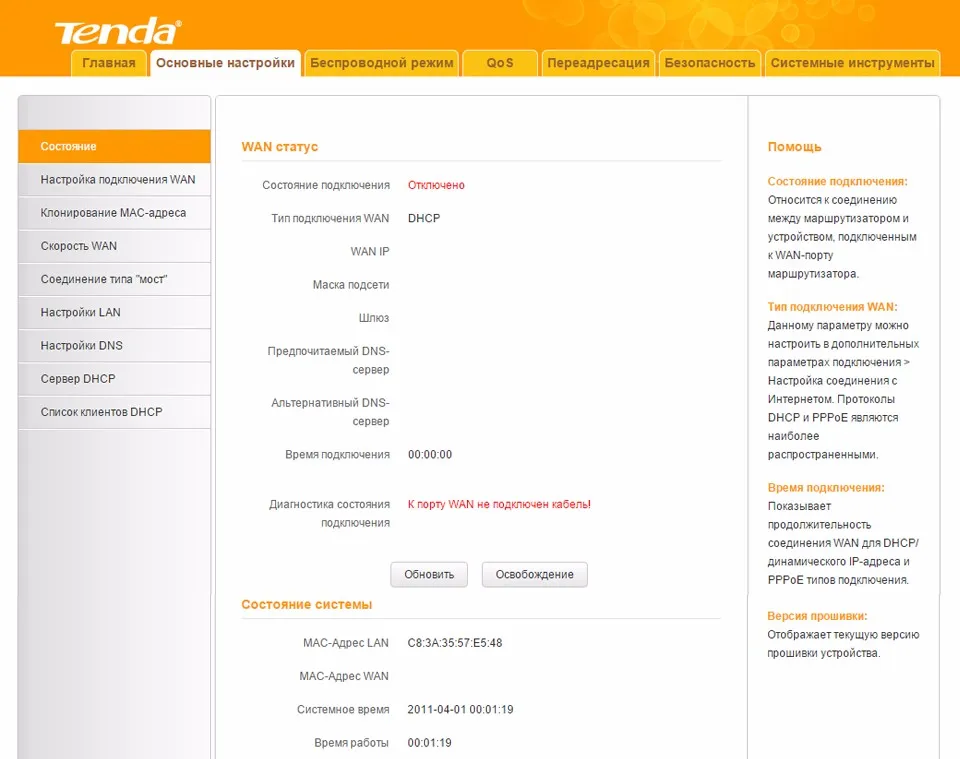
Task: Click the DHCP connection type value
Action: [424, 218]
